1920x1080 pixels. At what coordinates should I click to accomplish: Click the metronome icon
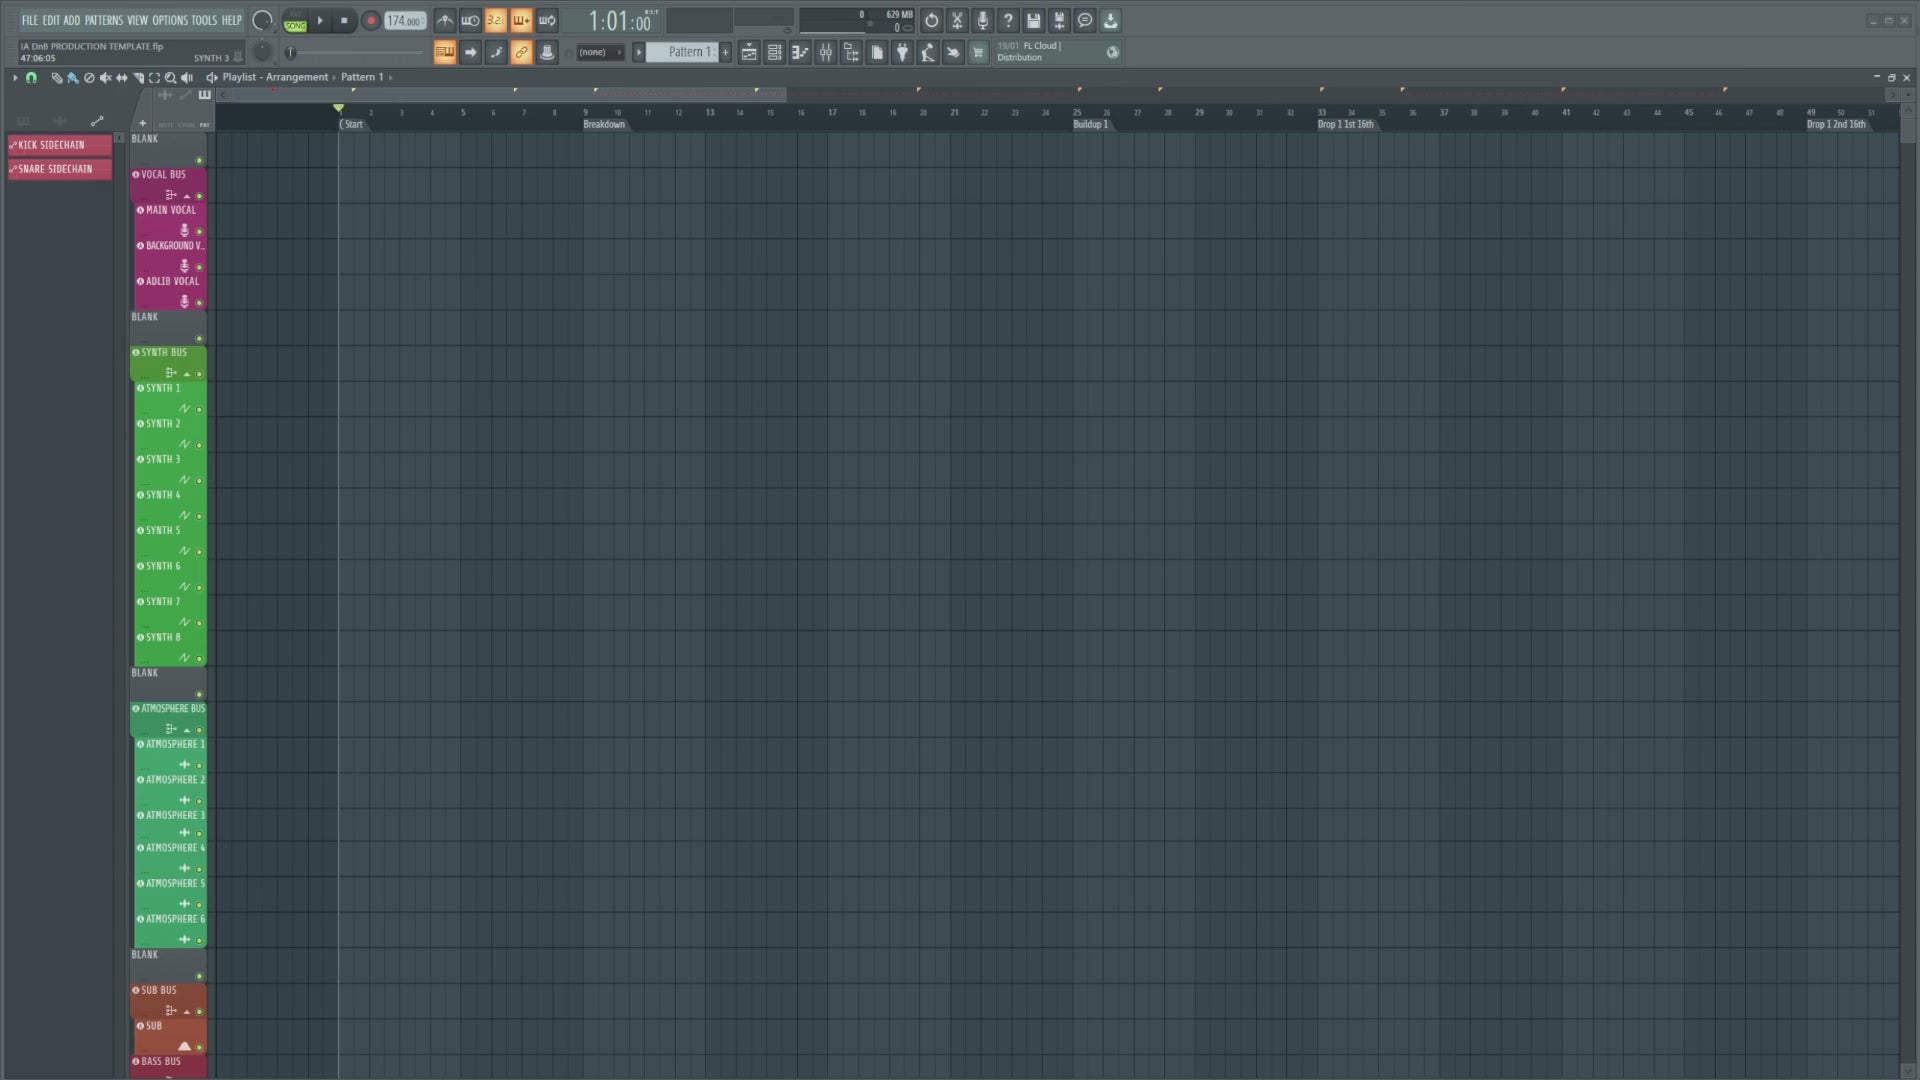445,21
